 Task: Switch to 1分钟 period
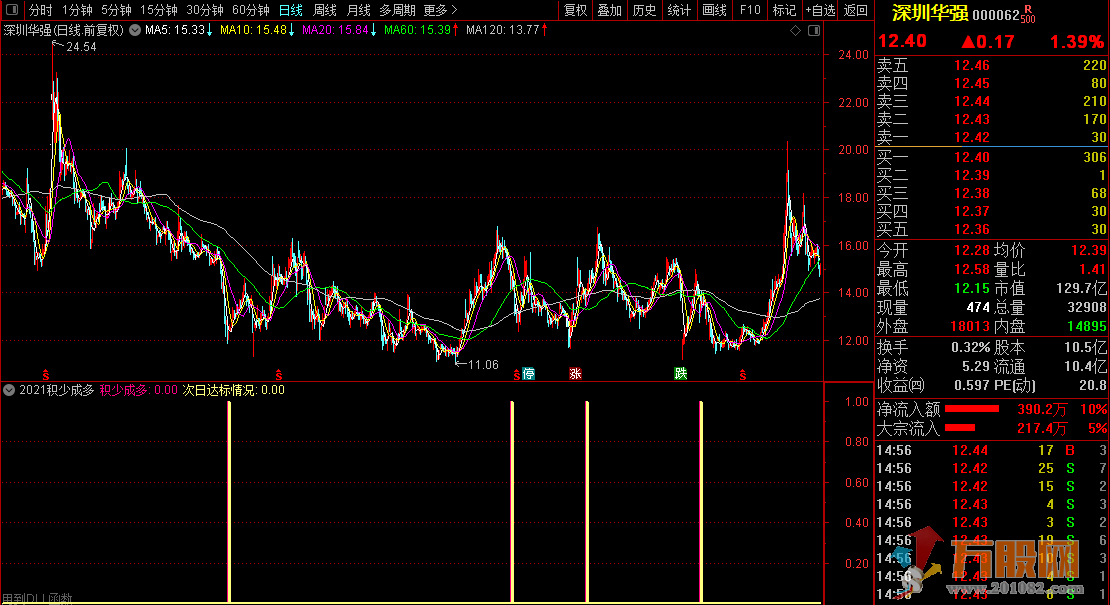pos(77,10)
